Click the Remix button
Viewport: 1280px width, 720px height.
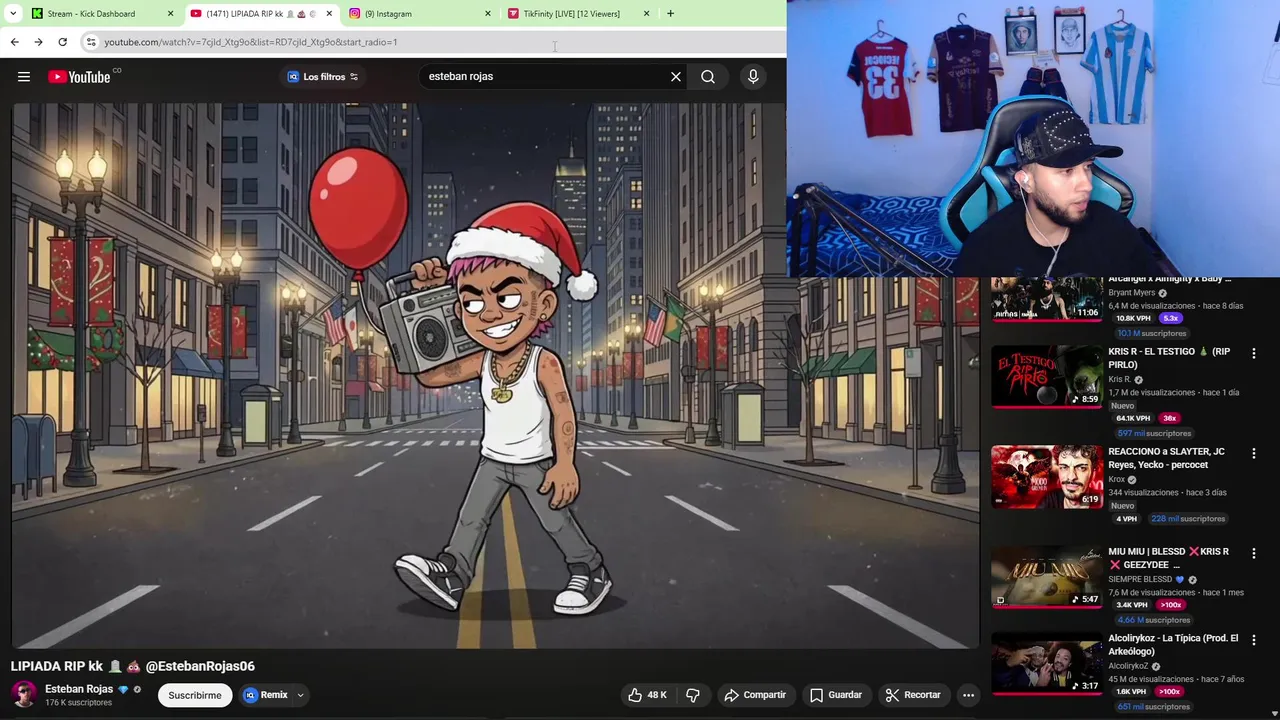266,695
